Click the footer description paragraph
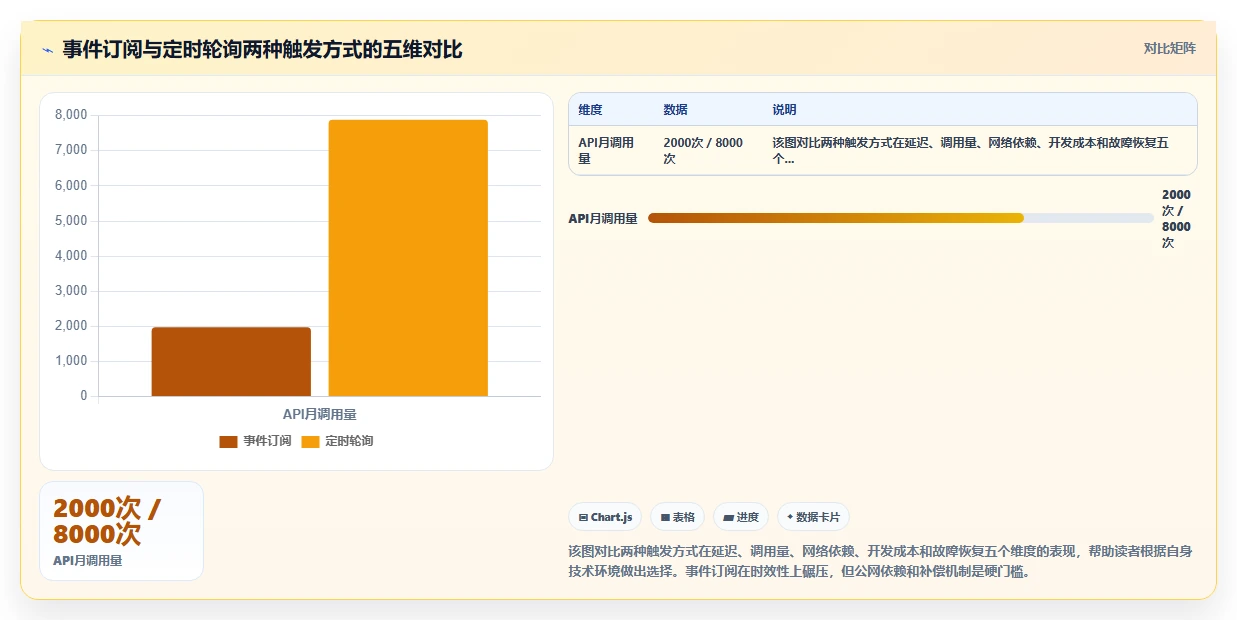Screen dimensions: 1237x620 click(x=880, y=561)
